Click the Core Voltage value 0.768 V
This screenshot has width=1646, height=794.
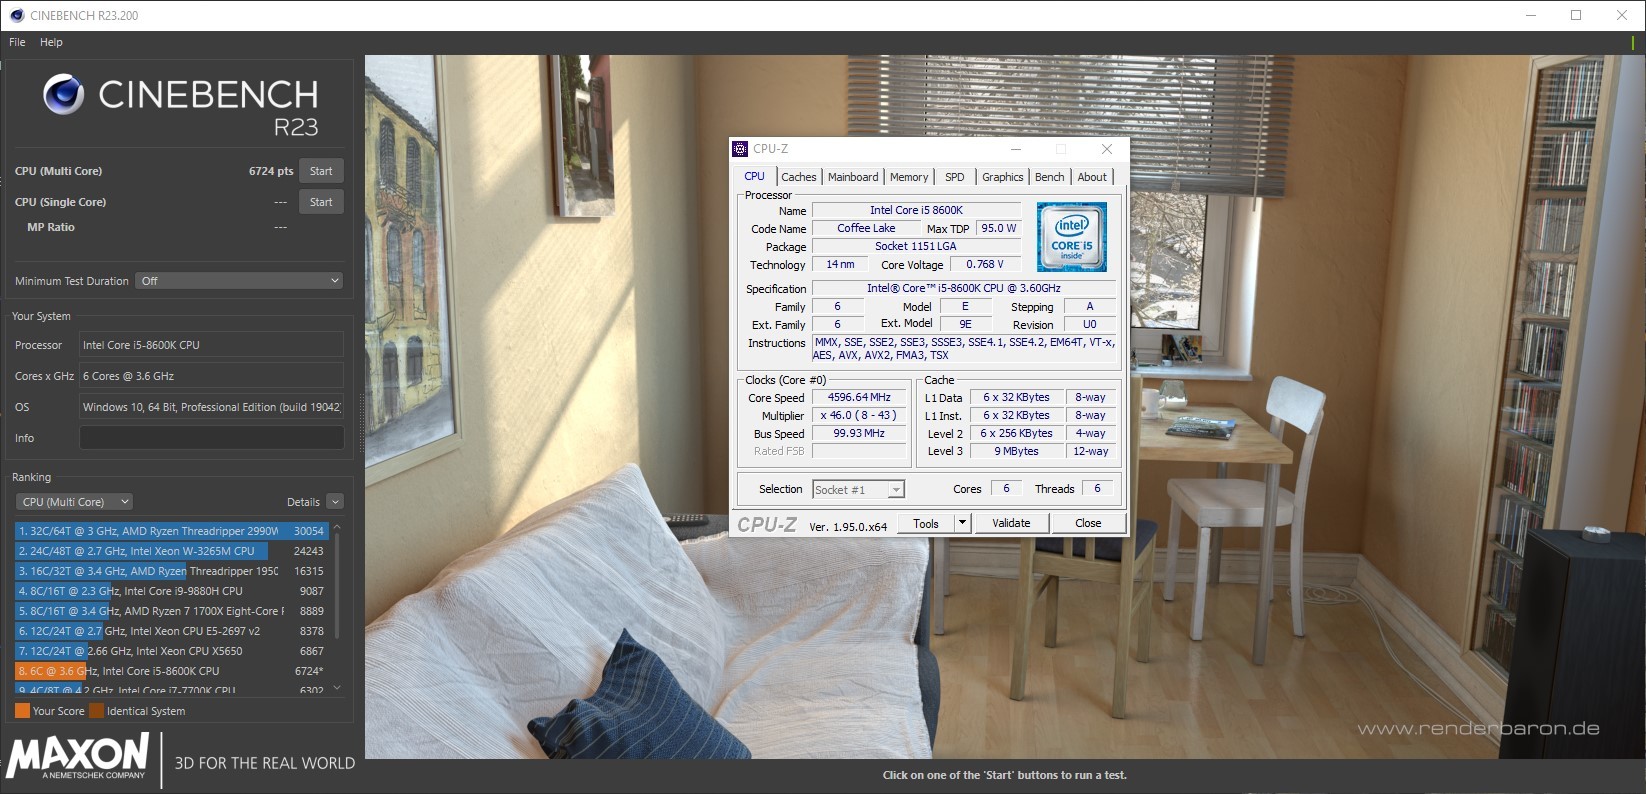pos(985,264)
